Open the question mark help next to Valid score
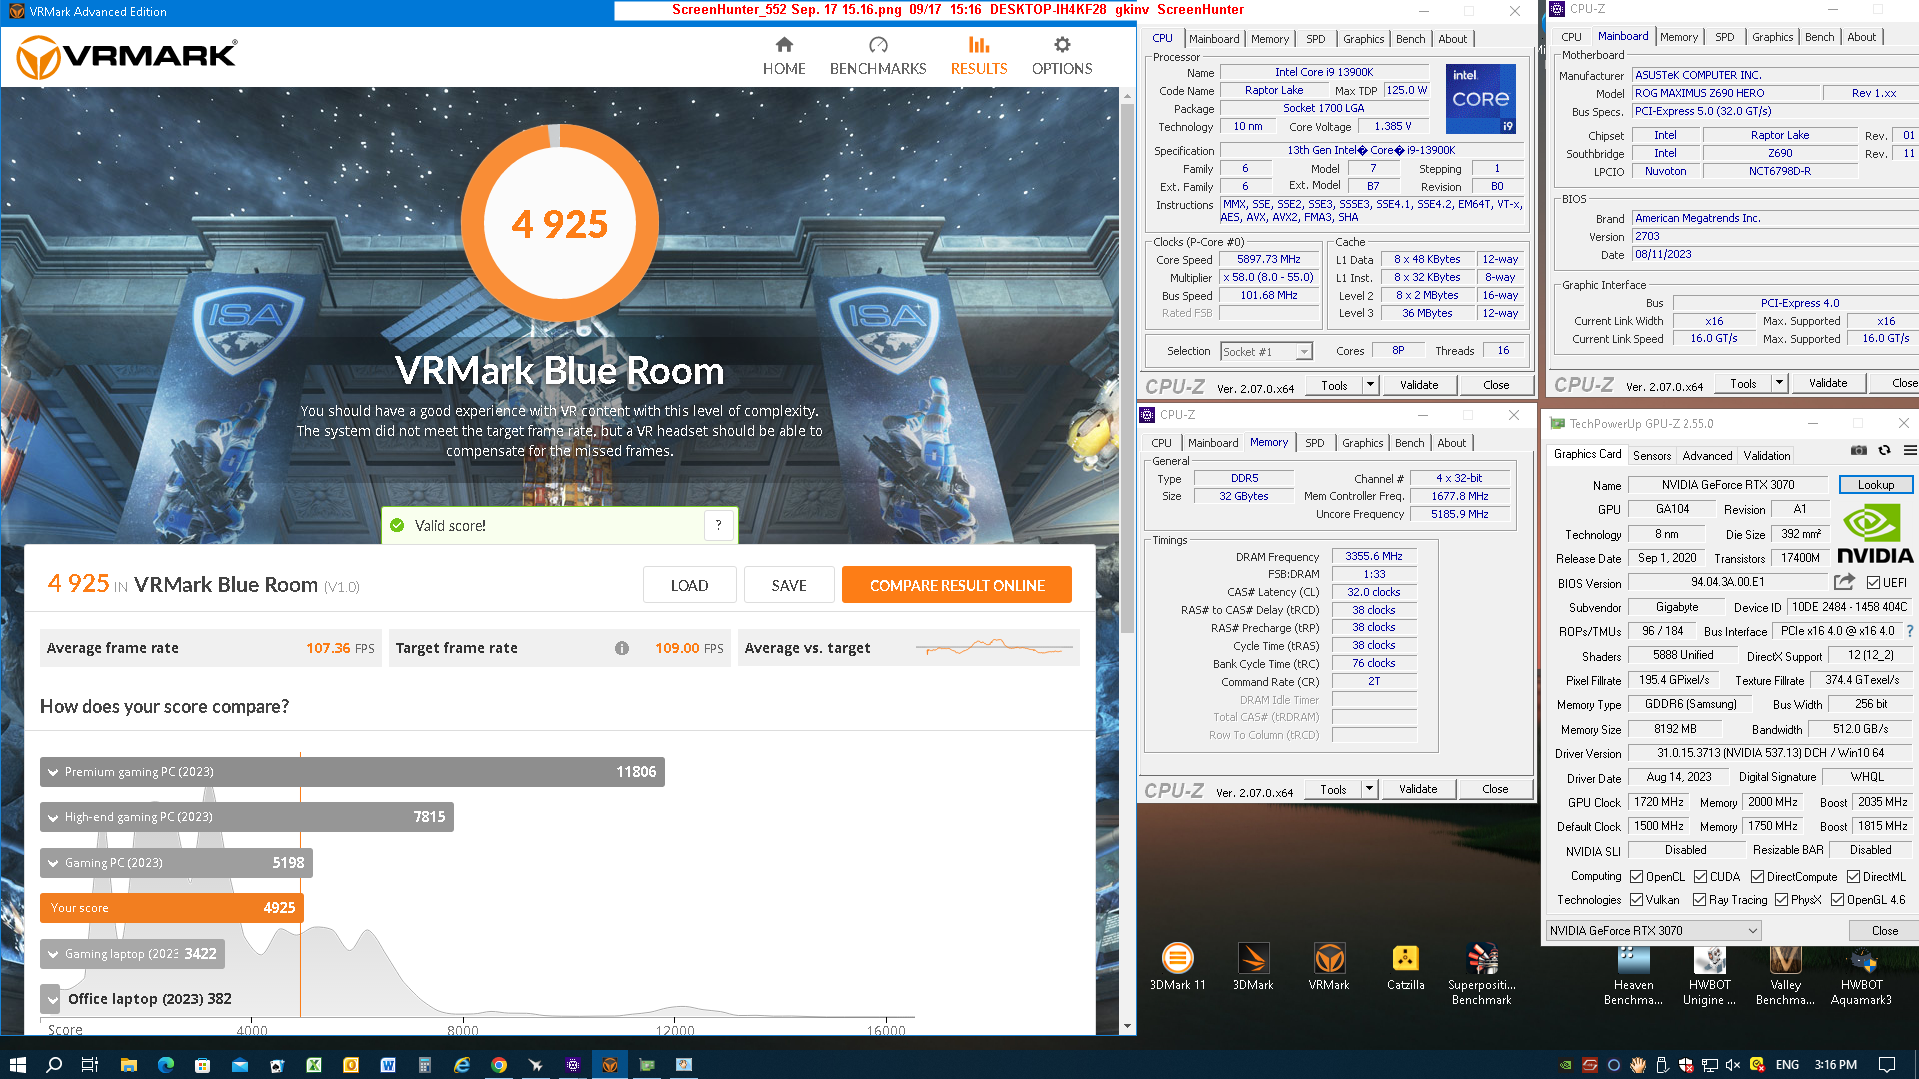Screen dimensions: 1919x1079 coord(718,525)
